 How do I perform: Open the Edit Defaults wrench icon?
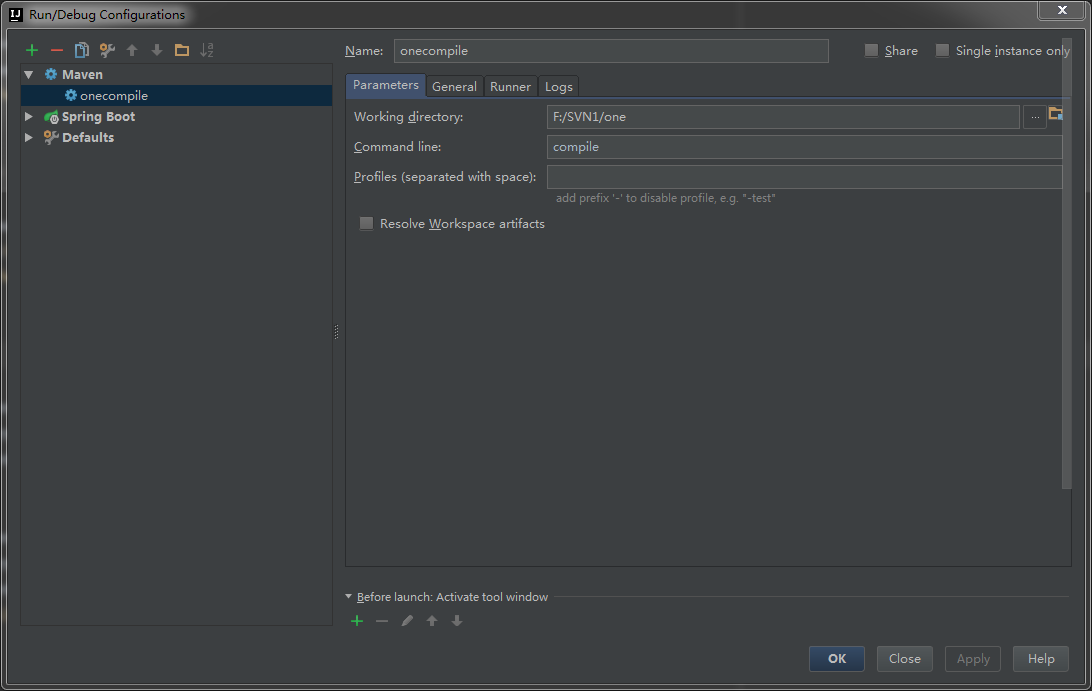click(107, 50)
